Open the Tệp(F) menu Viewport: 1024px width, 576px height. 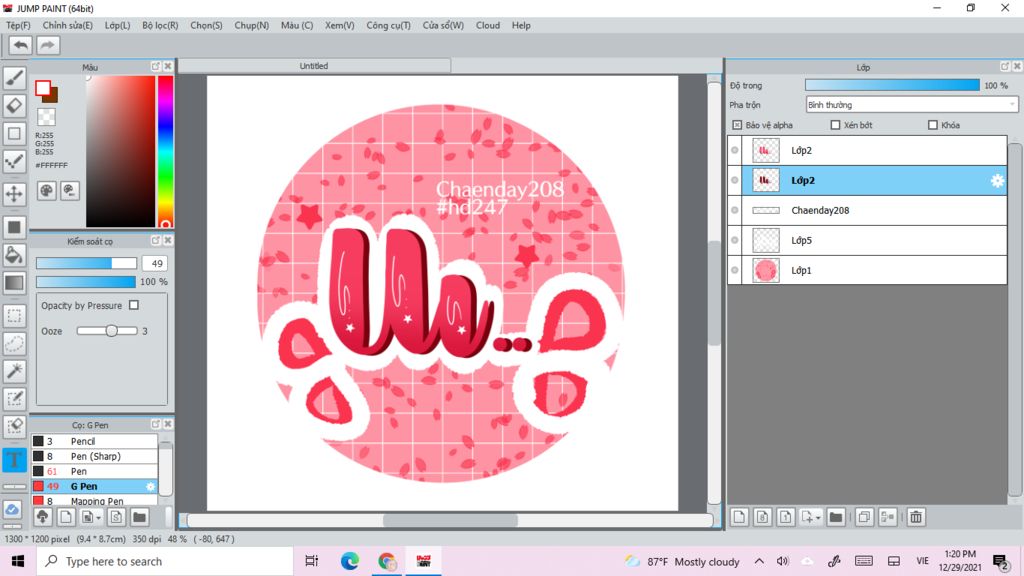(18, 25)
